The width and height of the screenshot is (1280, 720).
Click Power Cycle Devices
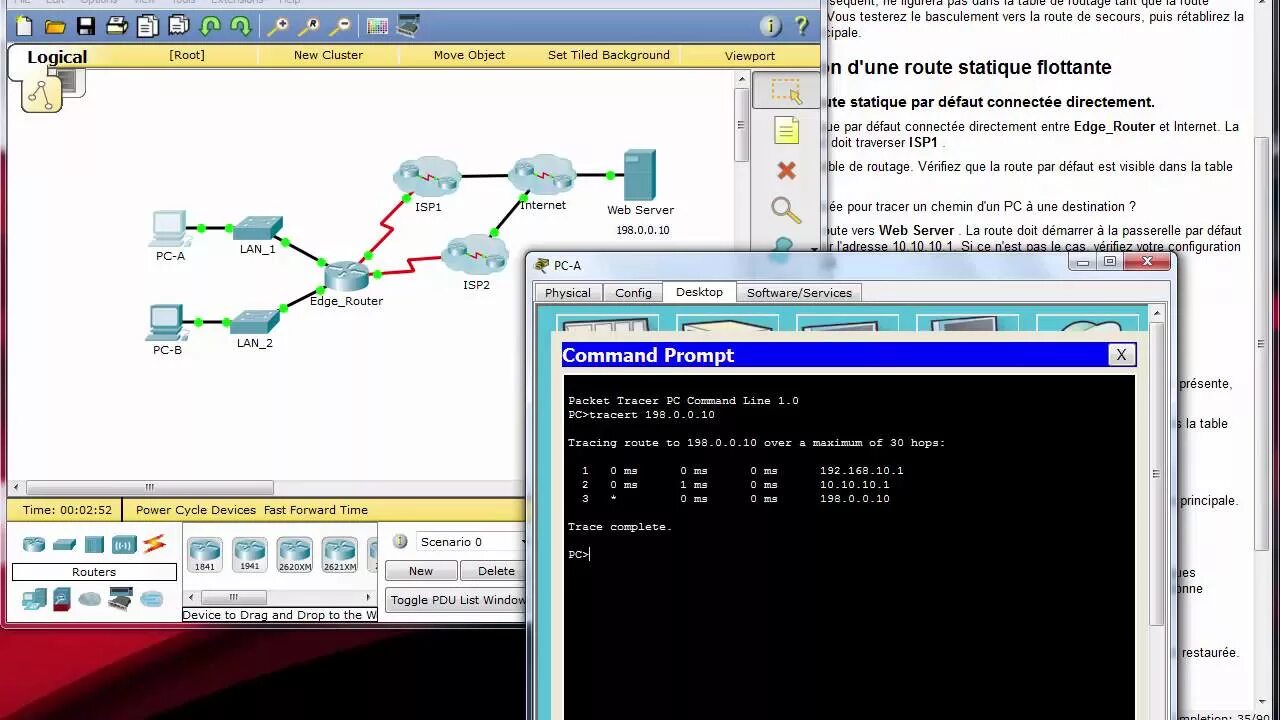click(196, 510)
